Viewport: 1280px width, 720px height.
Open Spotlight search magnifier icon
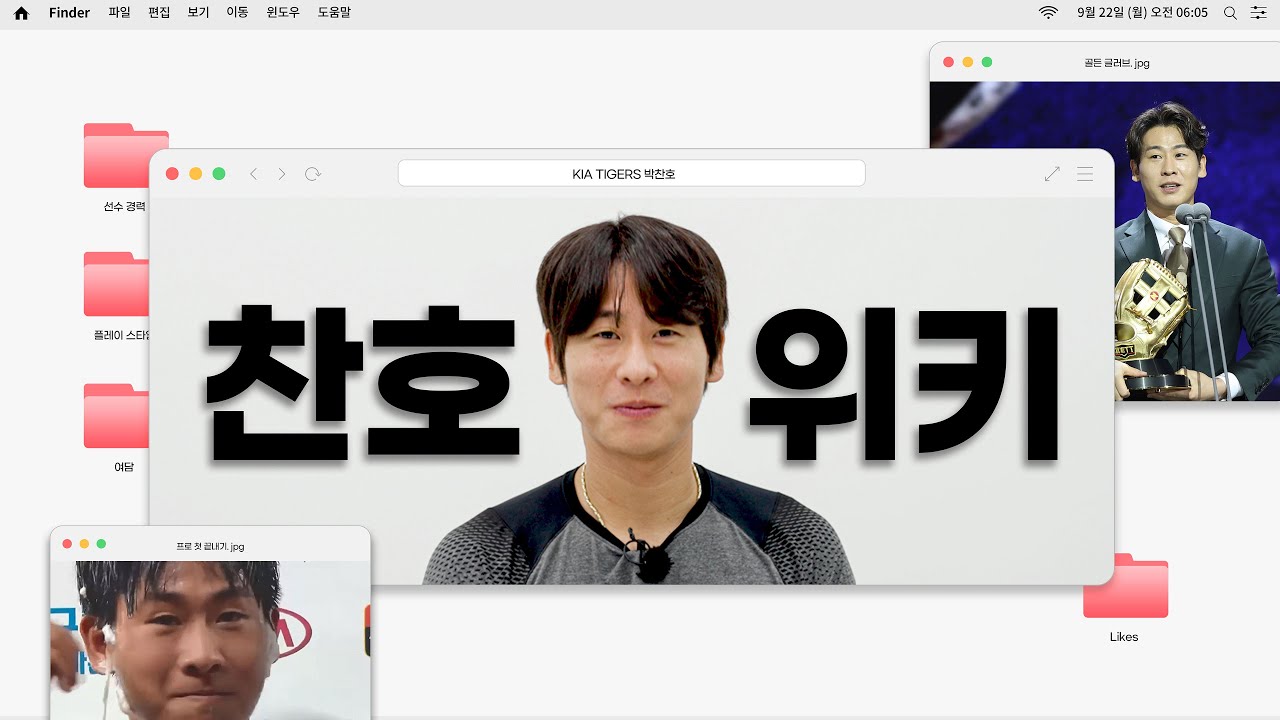(x=1230, y=13)
